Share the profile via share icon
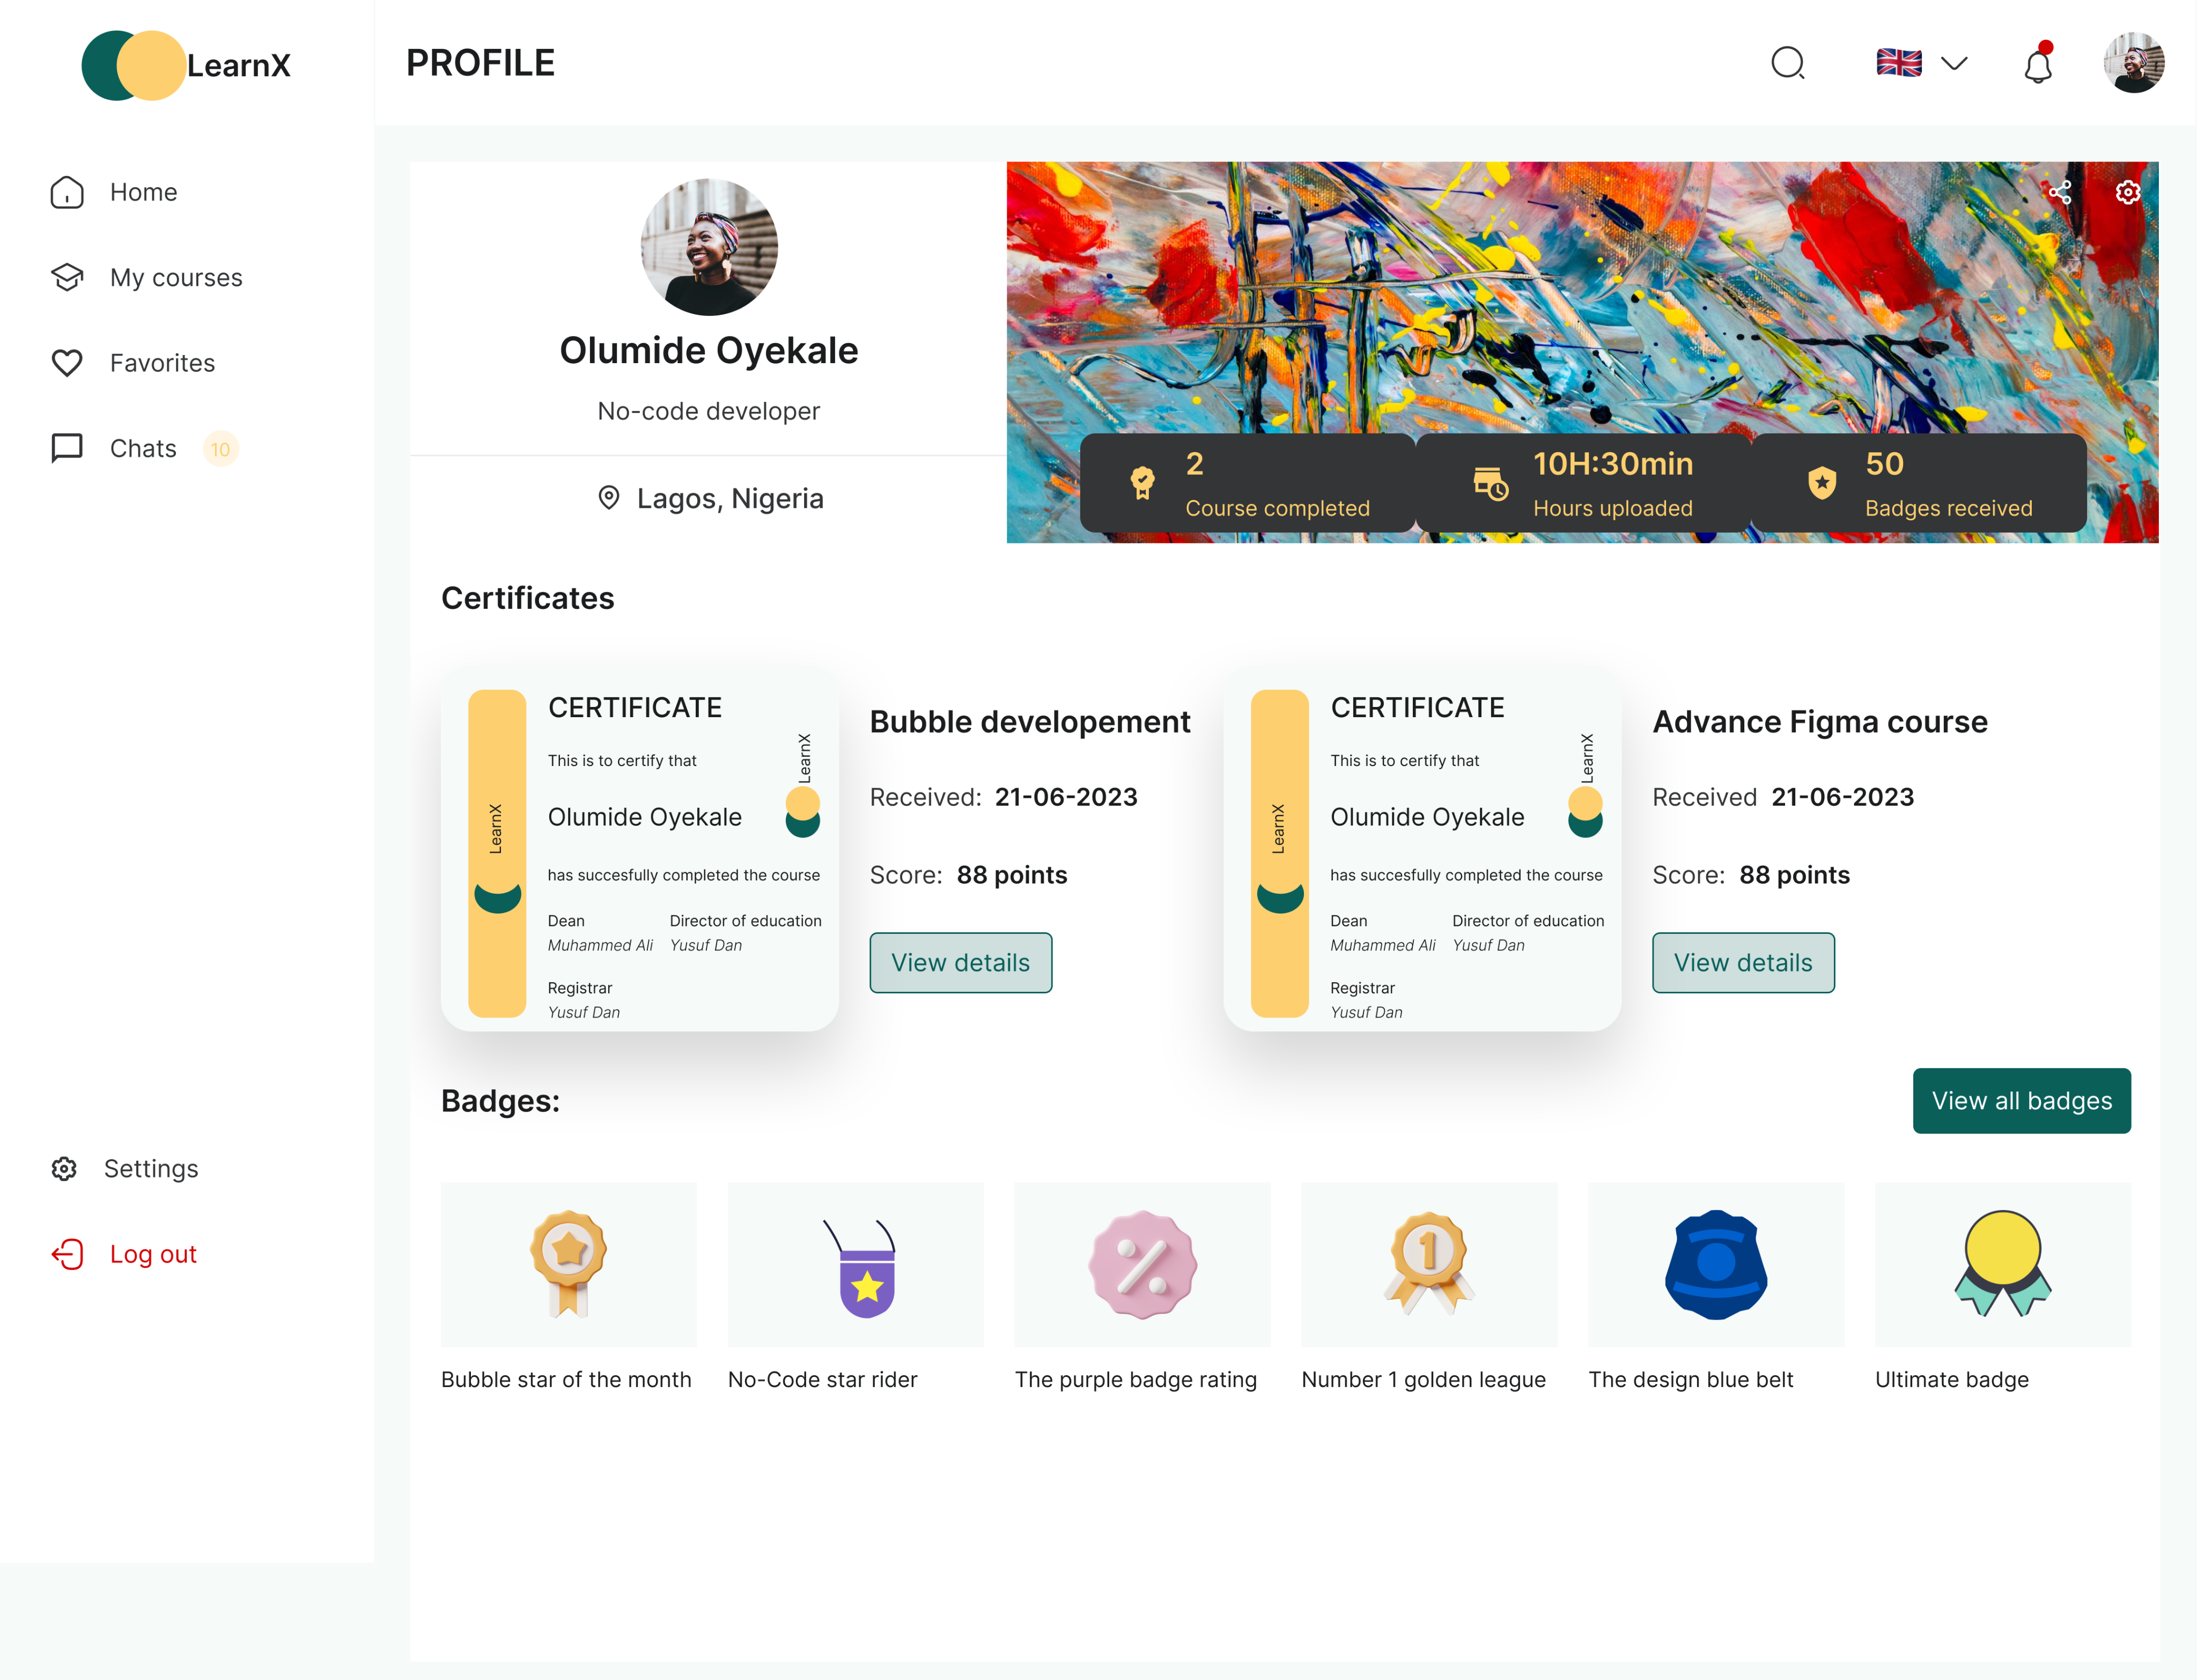 [2060, 192]
